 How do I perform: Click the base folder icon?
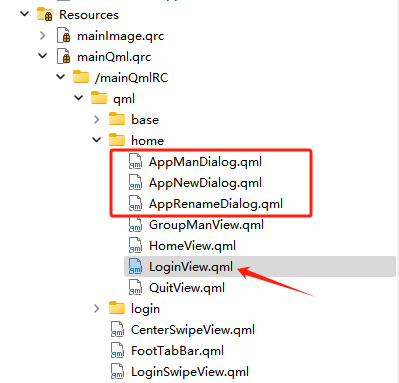117,119
